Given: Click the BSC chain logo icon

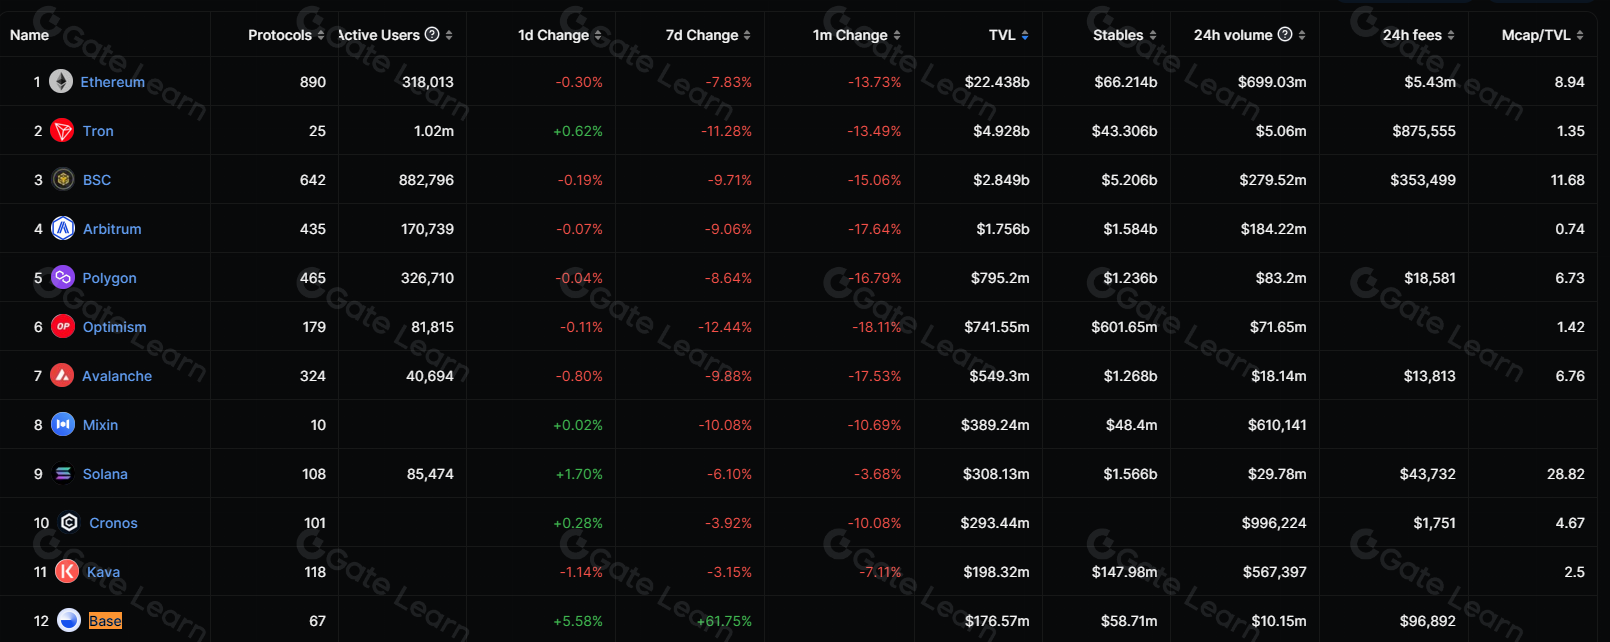Looking at the screenshot, I should pos(63,180).
